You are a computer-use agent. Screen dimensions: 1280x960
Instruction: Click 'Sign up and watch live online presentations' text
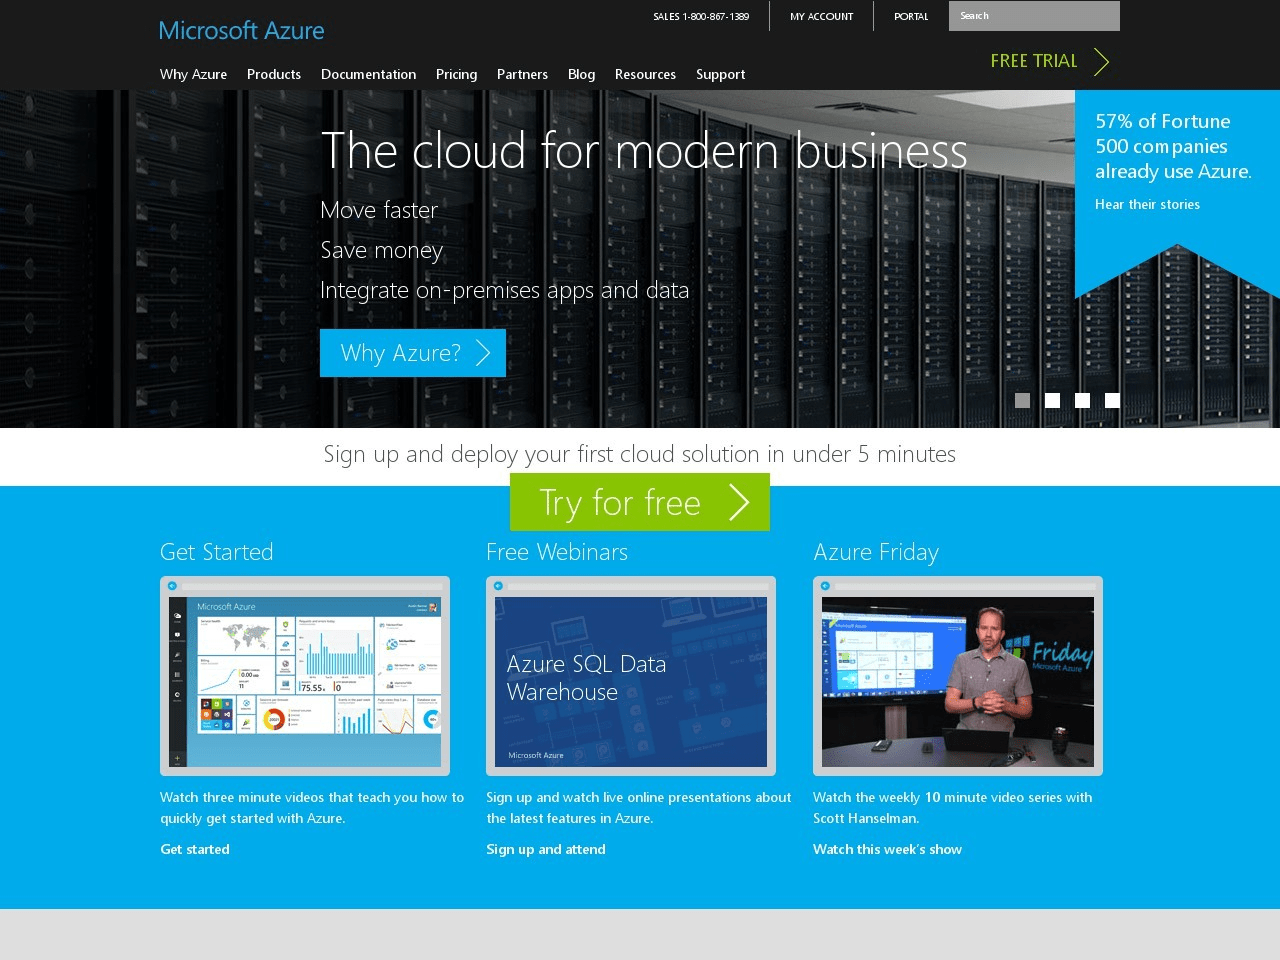click(x=639, y=808)
